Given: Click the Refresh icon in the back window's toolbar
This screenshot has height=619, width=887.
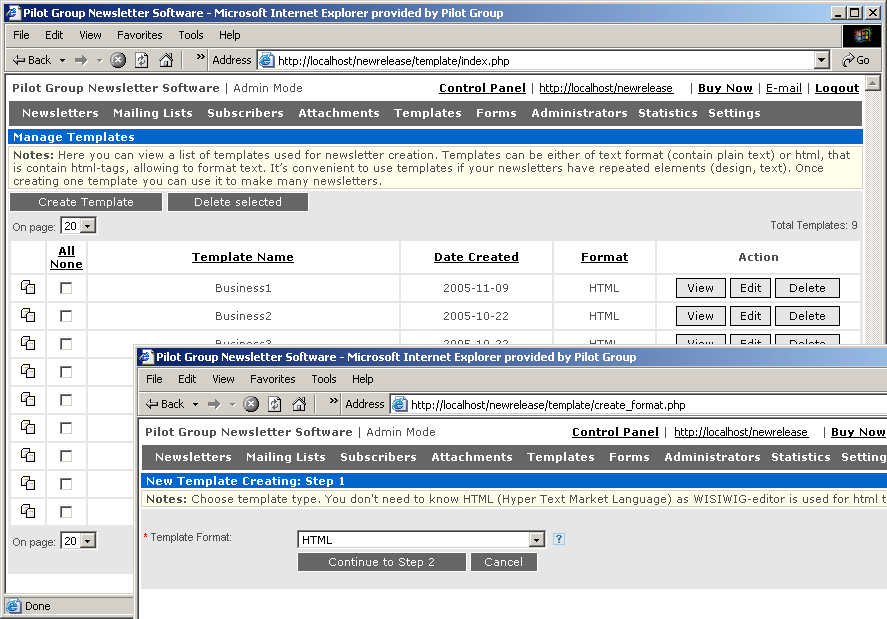Looking at the screenshot, I should [141, 60].
